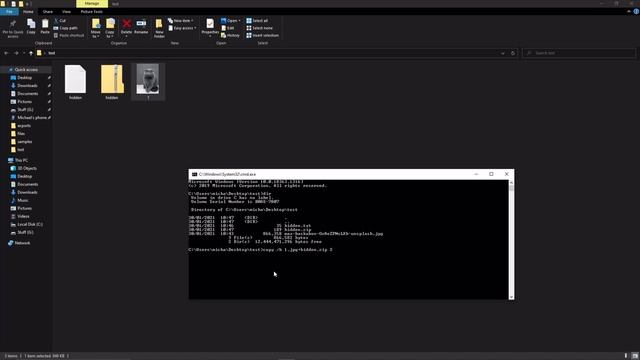Viewport: 640px width, 360px height.
Task: Switch to large icons view in status bar
Action: 635,356
